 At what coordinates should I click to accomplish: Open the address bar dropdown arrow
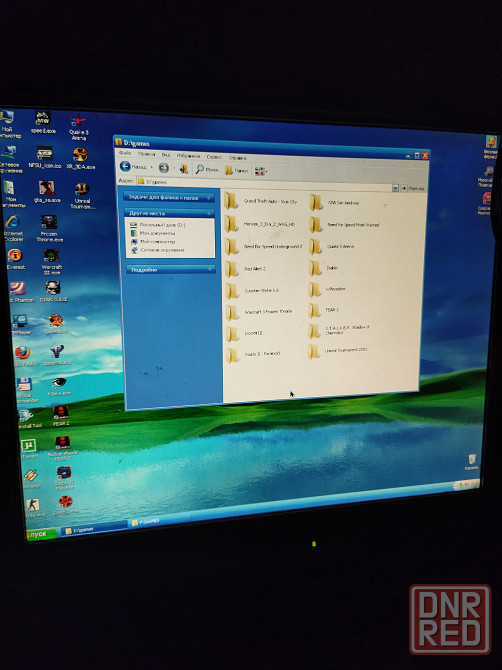point(395,188)
